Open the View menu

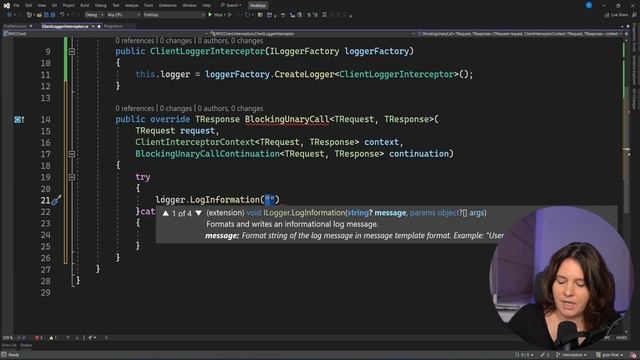pos(42,6)
